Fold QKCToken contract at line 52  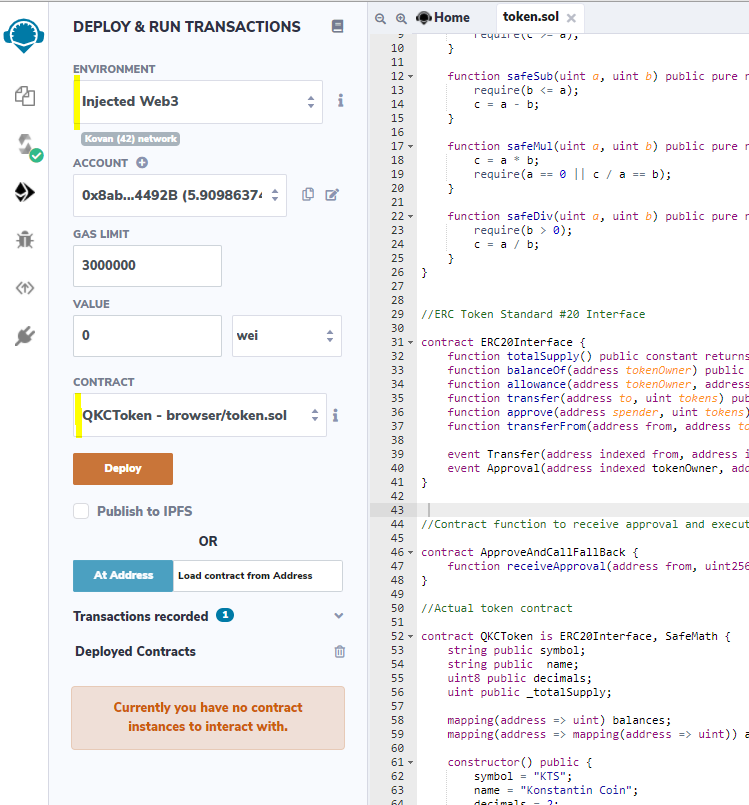pos(411,637)
